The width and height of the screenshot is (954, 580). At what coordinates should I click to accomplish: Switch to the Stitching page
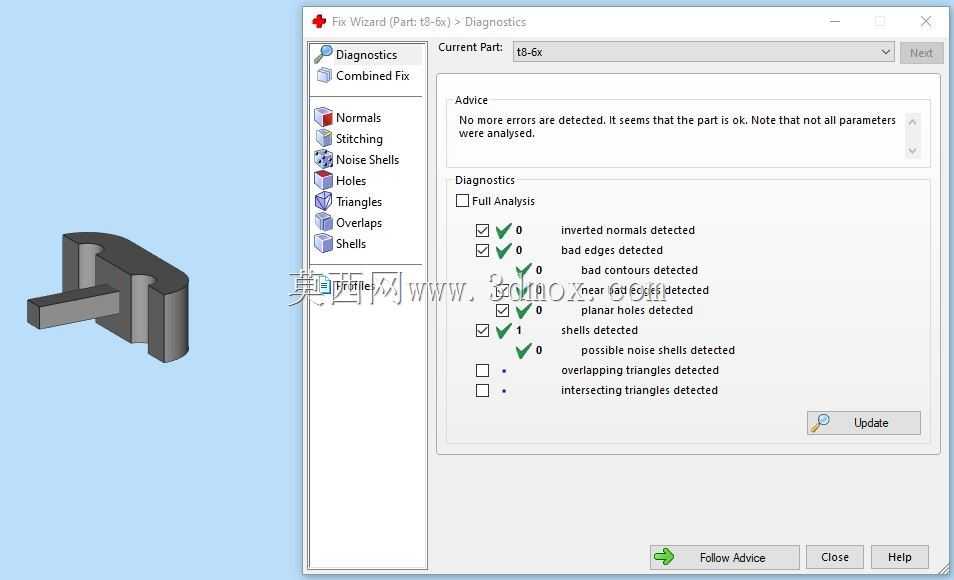coord(359,139)
